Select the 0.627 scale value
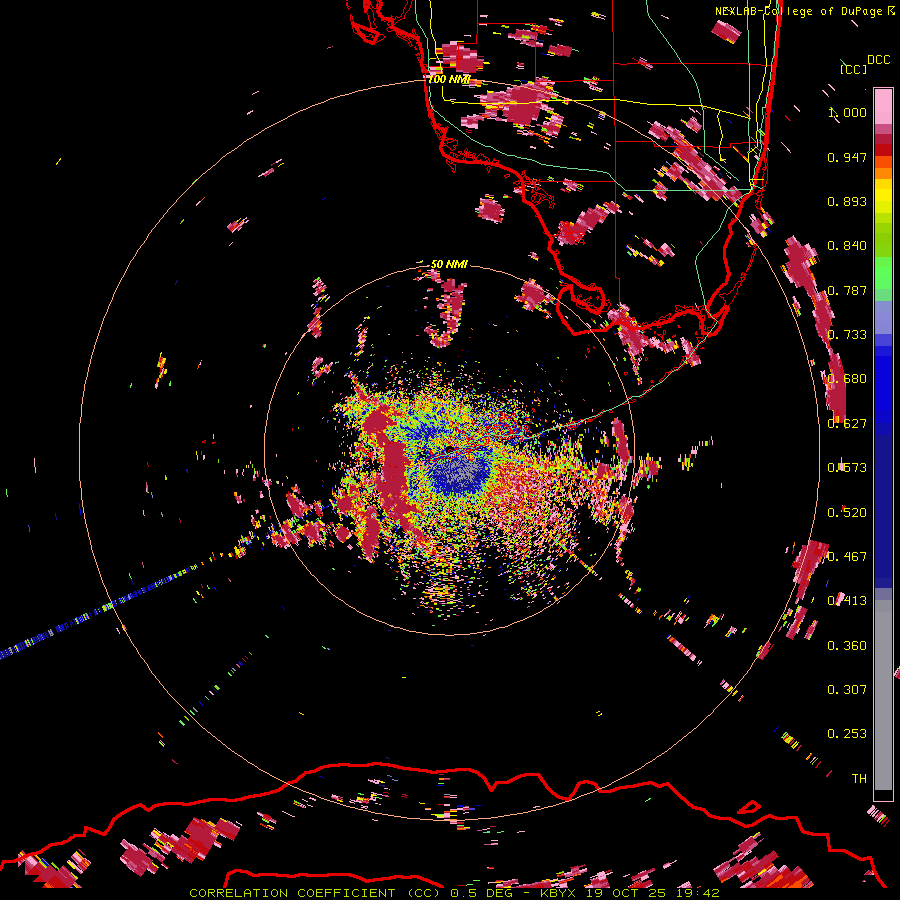The image size is (900, 900). point(847,424)
